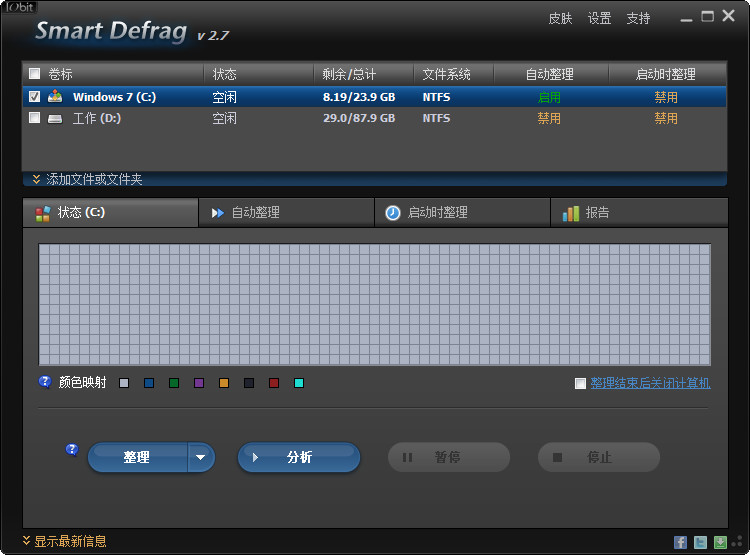Uncheck the Windows 7 (C:) checkbox
The height and width of the screenshot is (555, 750).
tap(34, 97)
